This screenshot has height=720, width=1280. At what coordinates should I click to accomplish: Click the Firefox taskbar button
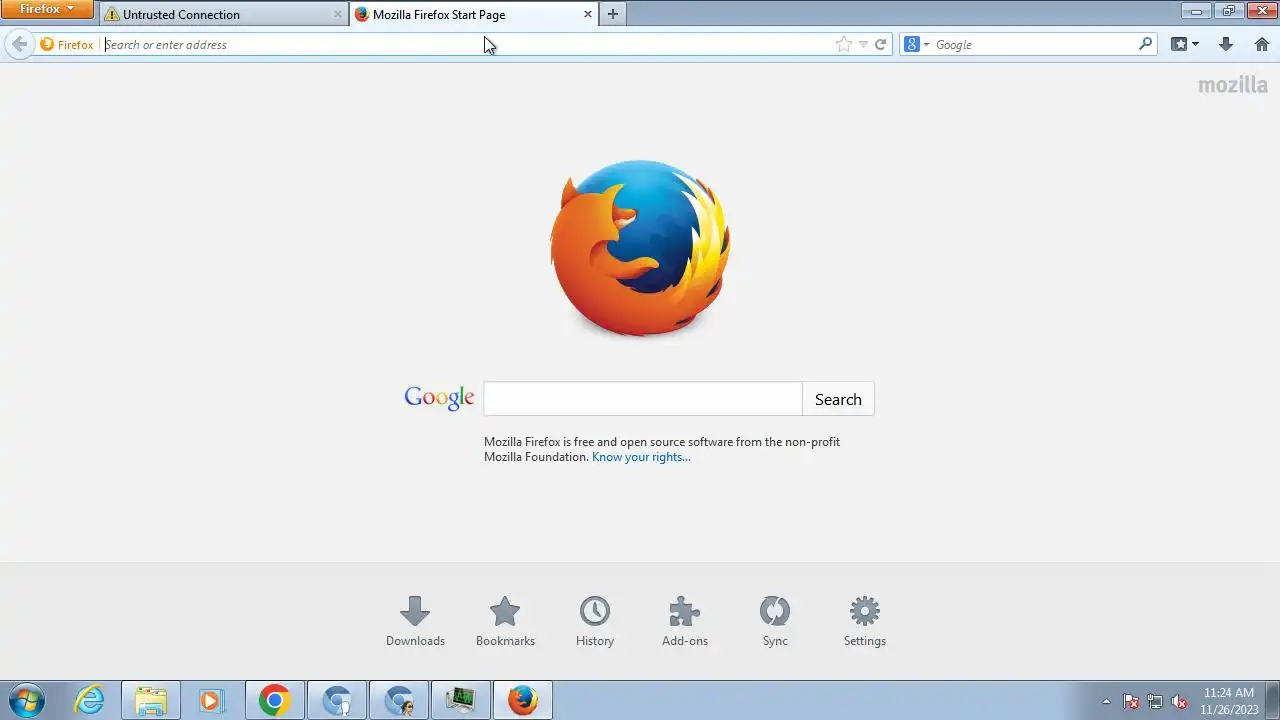coord(523,700)
